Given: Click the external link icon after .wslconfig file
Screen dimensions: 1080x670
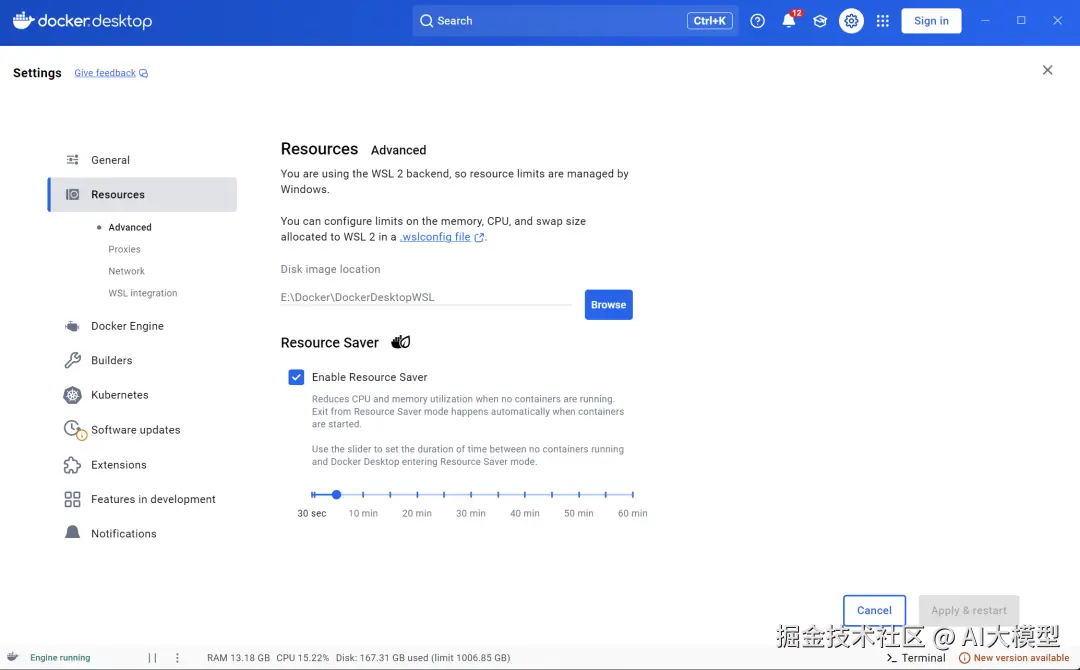Looking at the screenshot, I should tap(479, 237).
